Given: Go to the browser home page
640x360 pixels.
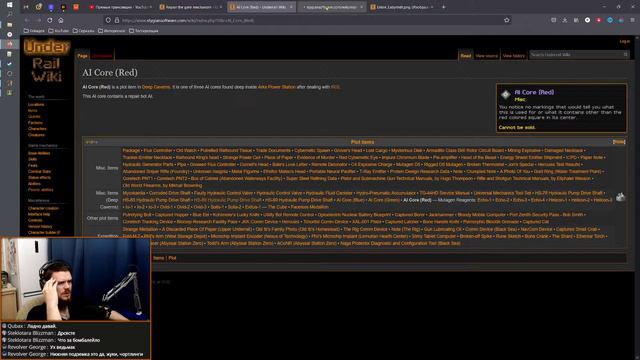Looking at the screenshot, I should (x=61, y=20).
